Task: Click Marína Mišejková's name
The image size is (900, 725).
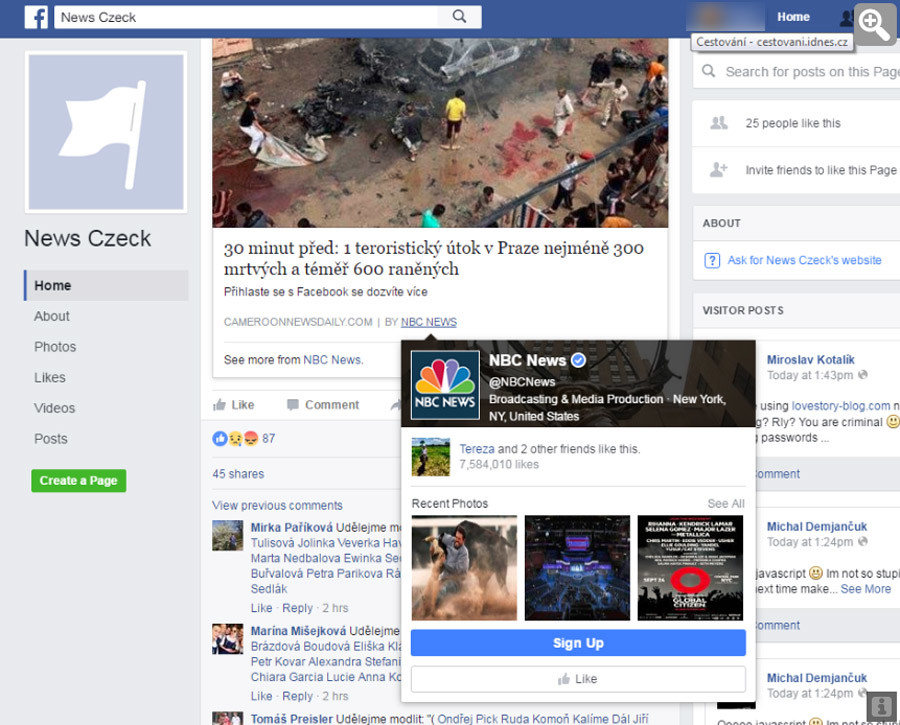Action: click(x=298, y=631)
